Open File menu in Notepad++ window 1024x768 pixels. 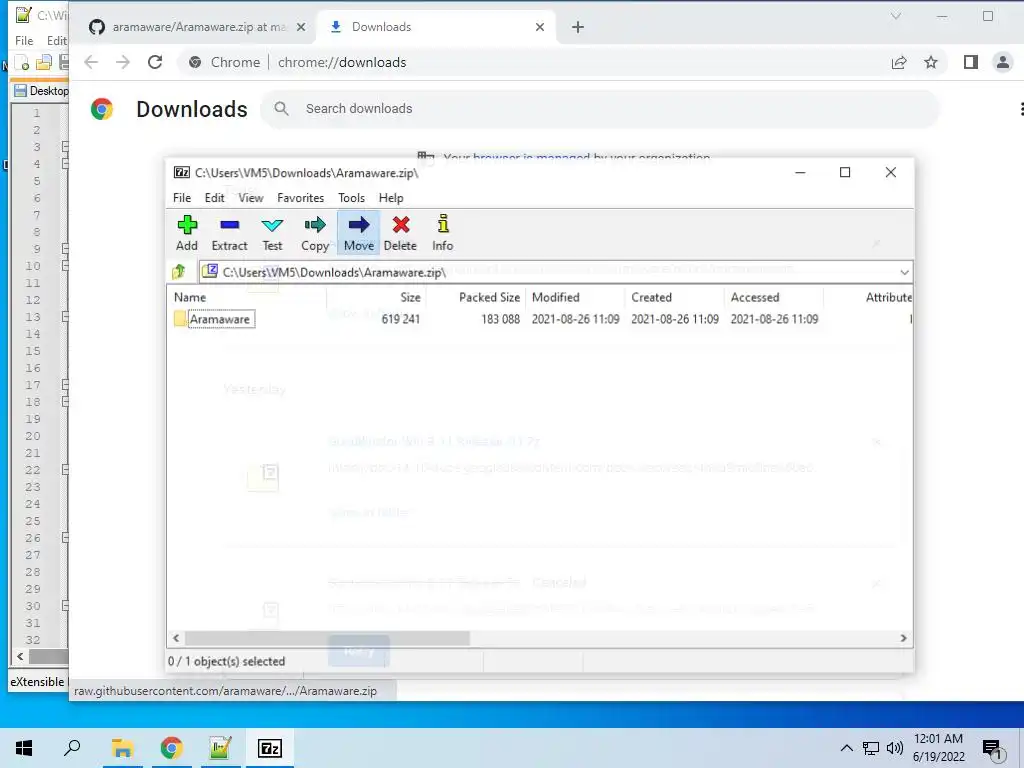coord(24,40)
